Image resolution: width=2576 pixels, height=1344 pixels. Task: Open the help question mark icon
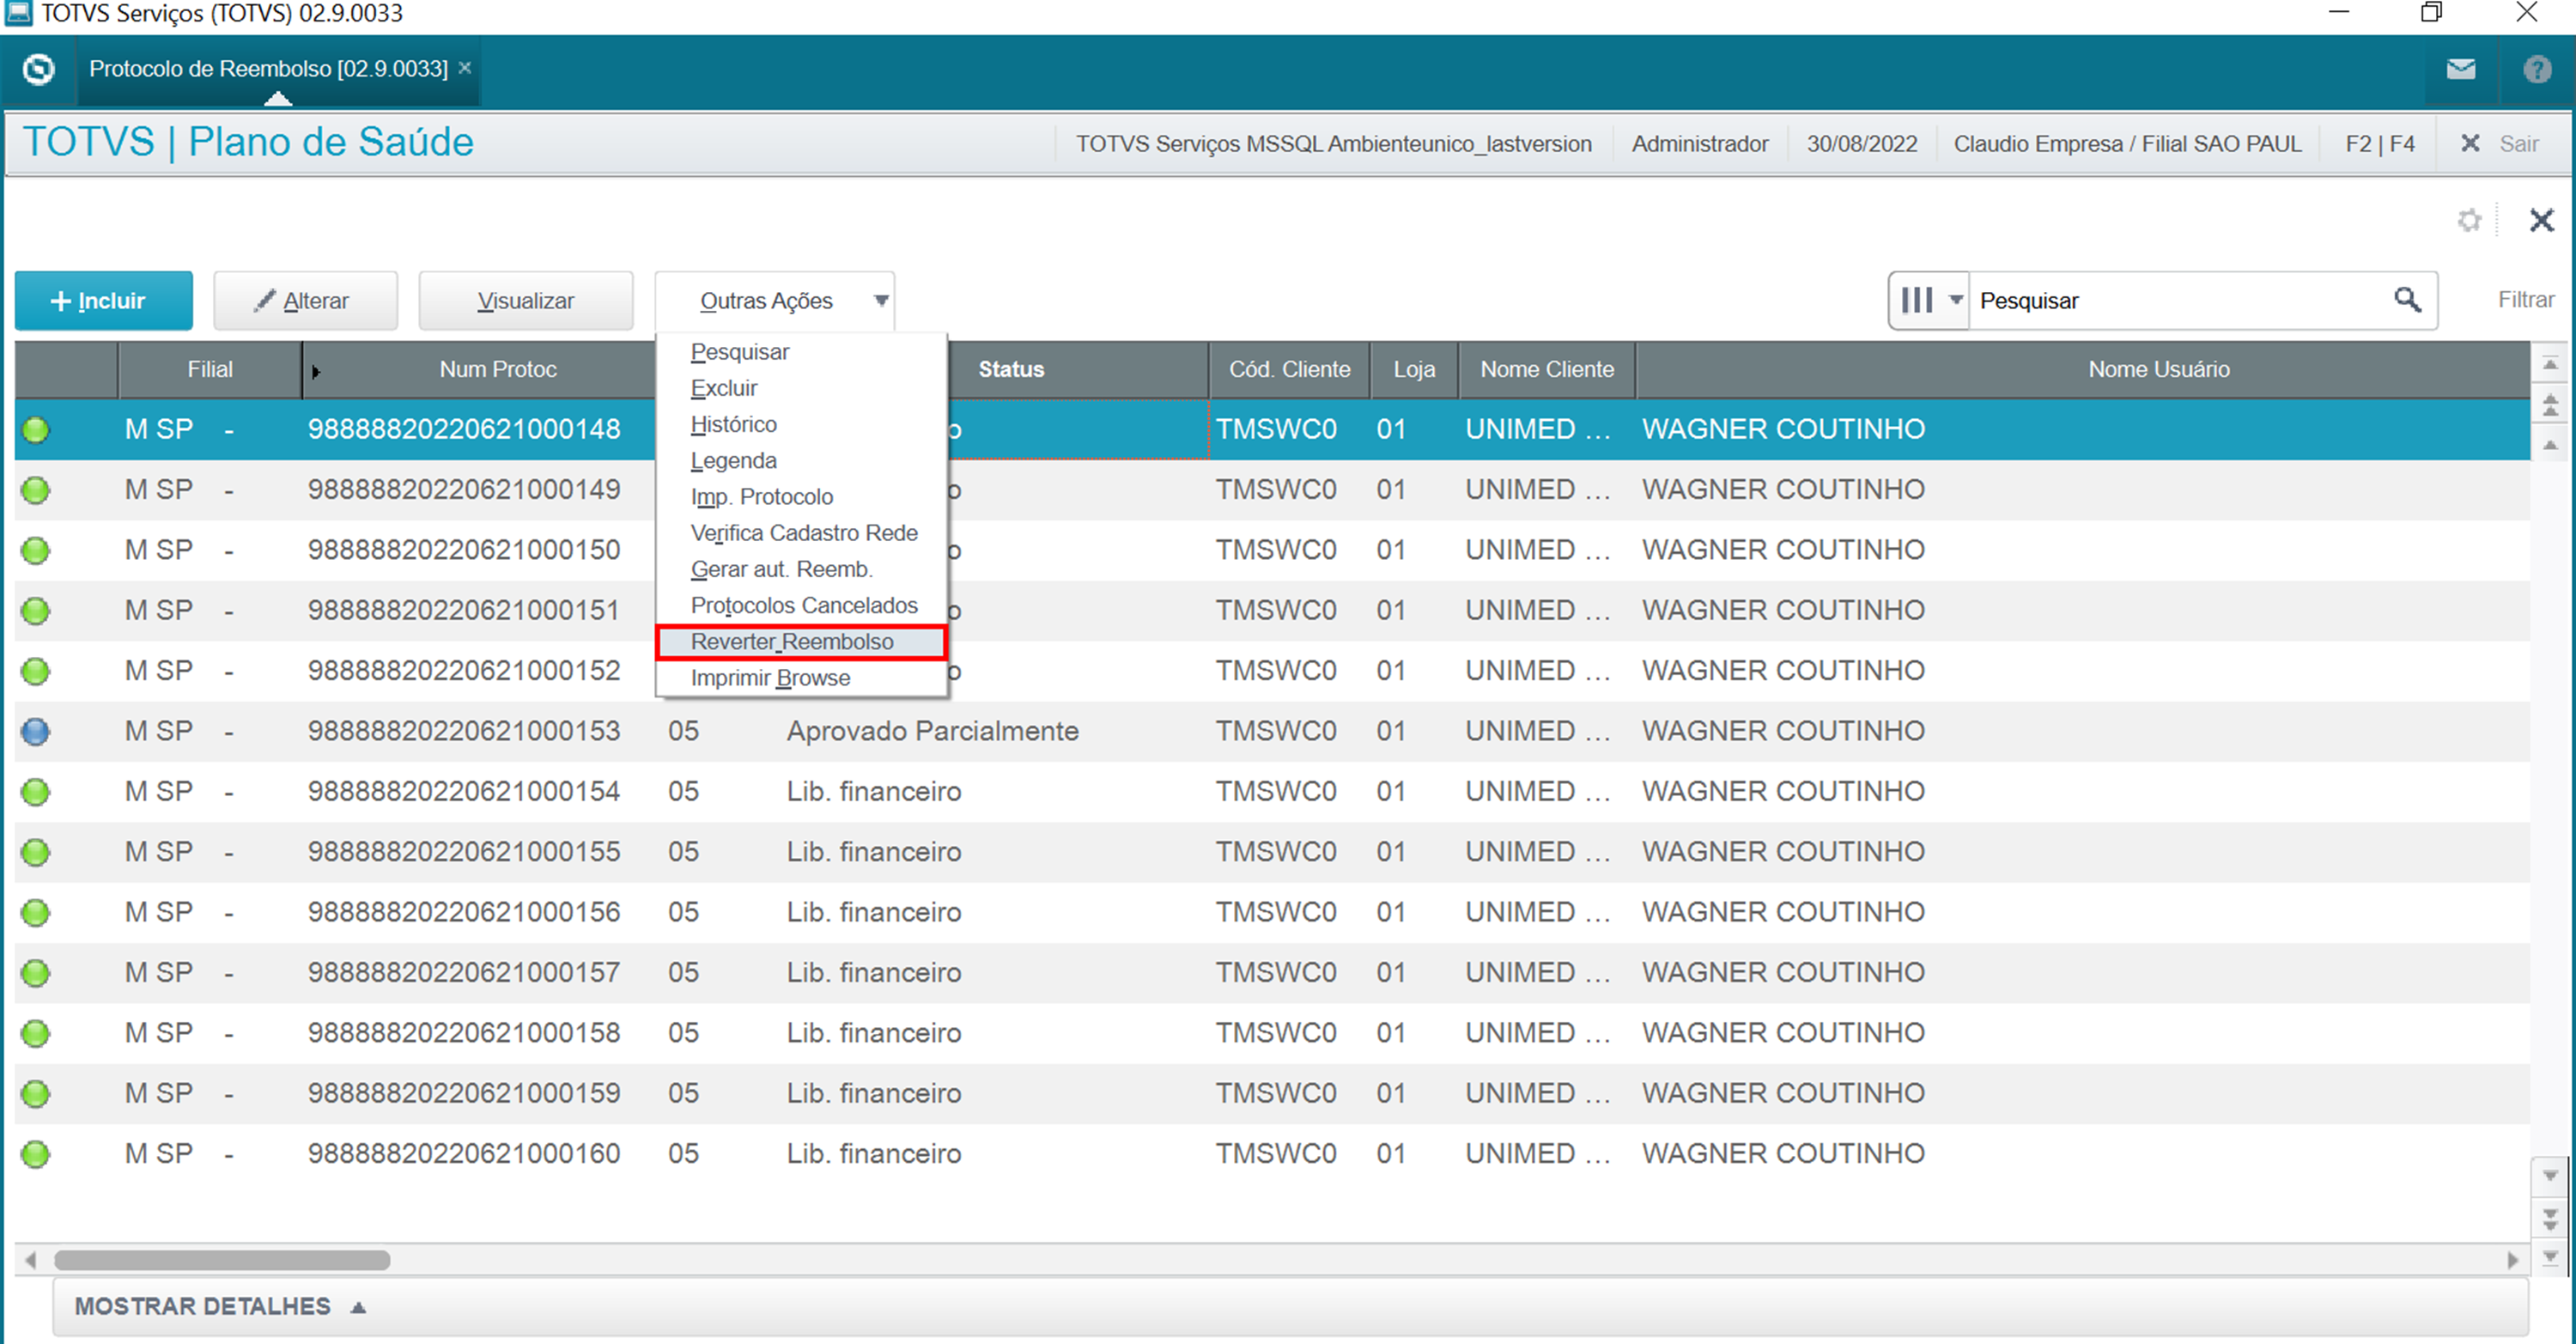[2537, 69]
